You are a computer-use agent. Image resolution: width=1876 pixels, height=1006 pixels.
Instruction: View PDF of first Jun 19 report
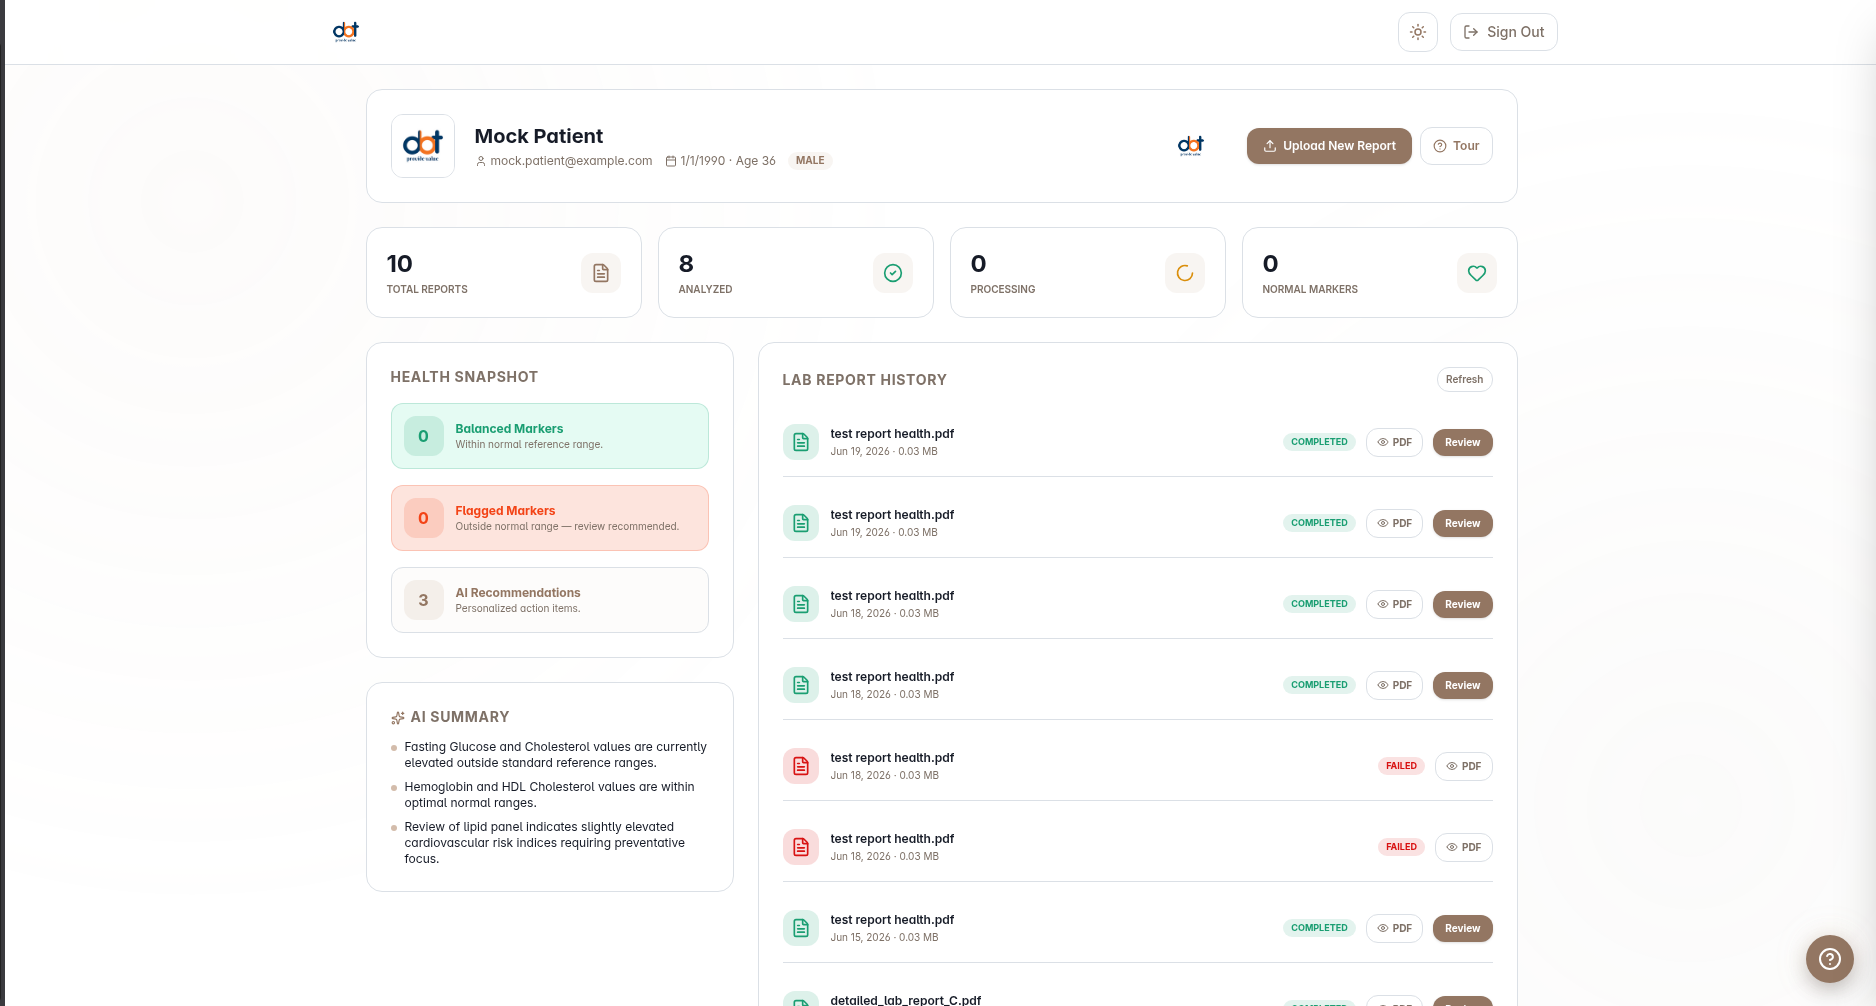click(1394, 442)
